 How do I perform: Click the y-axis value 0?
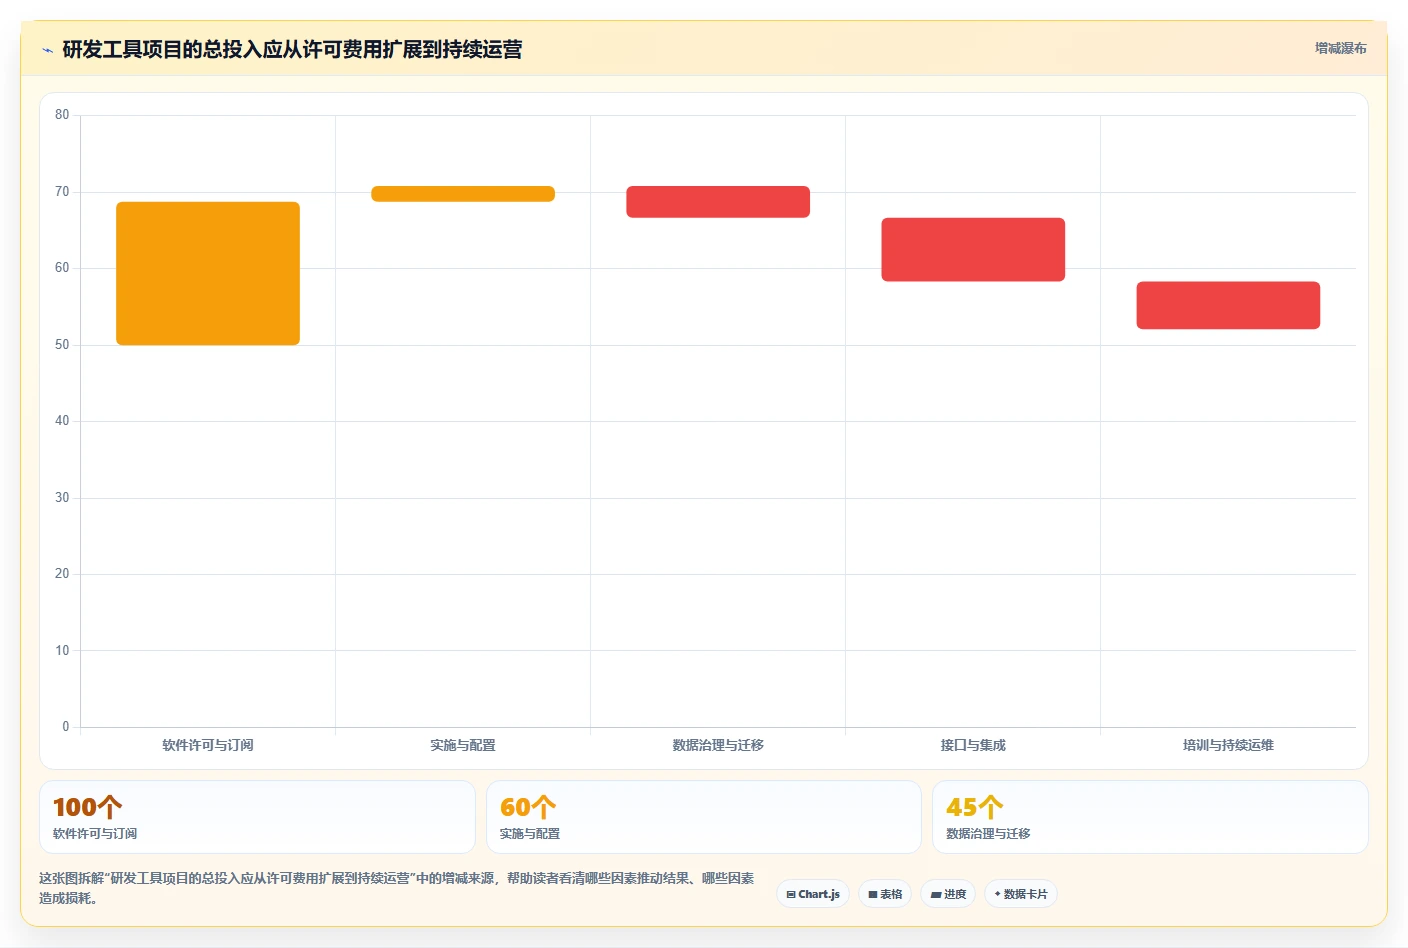point(66,727)
